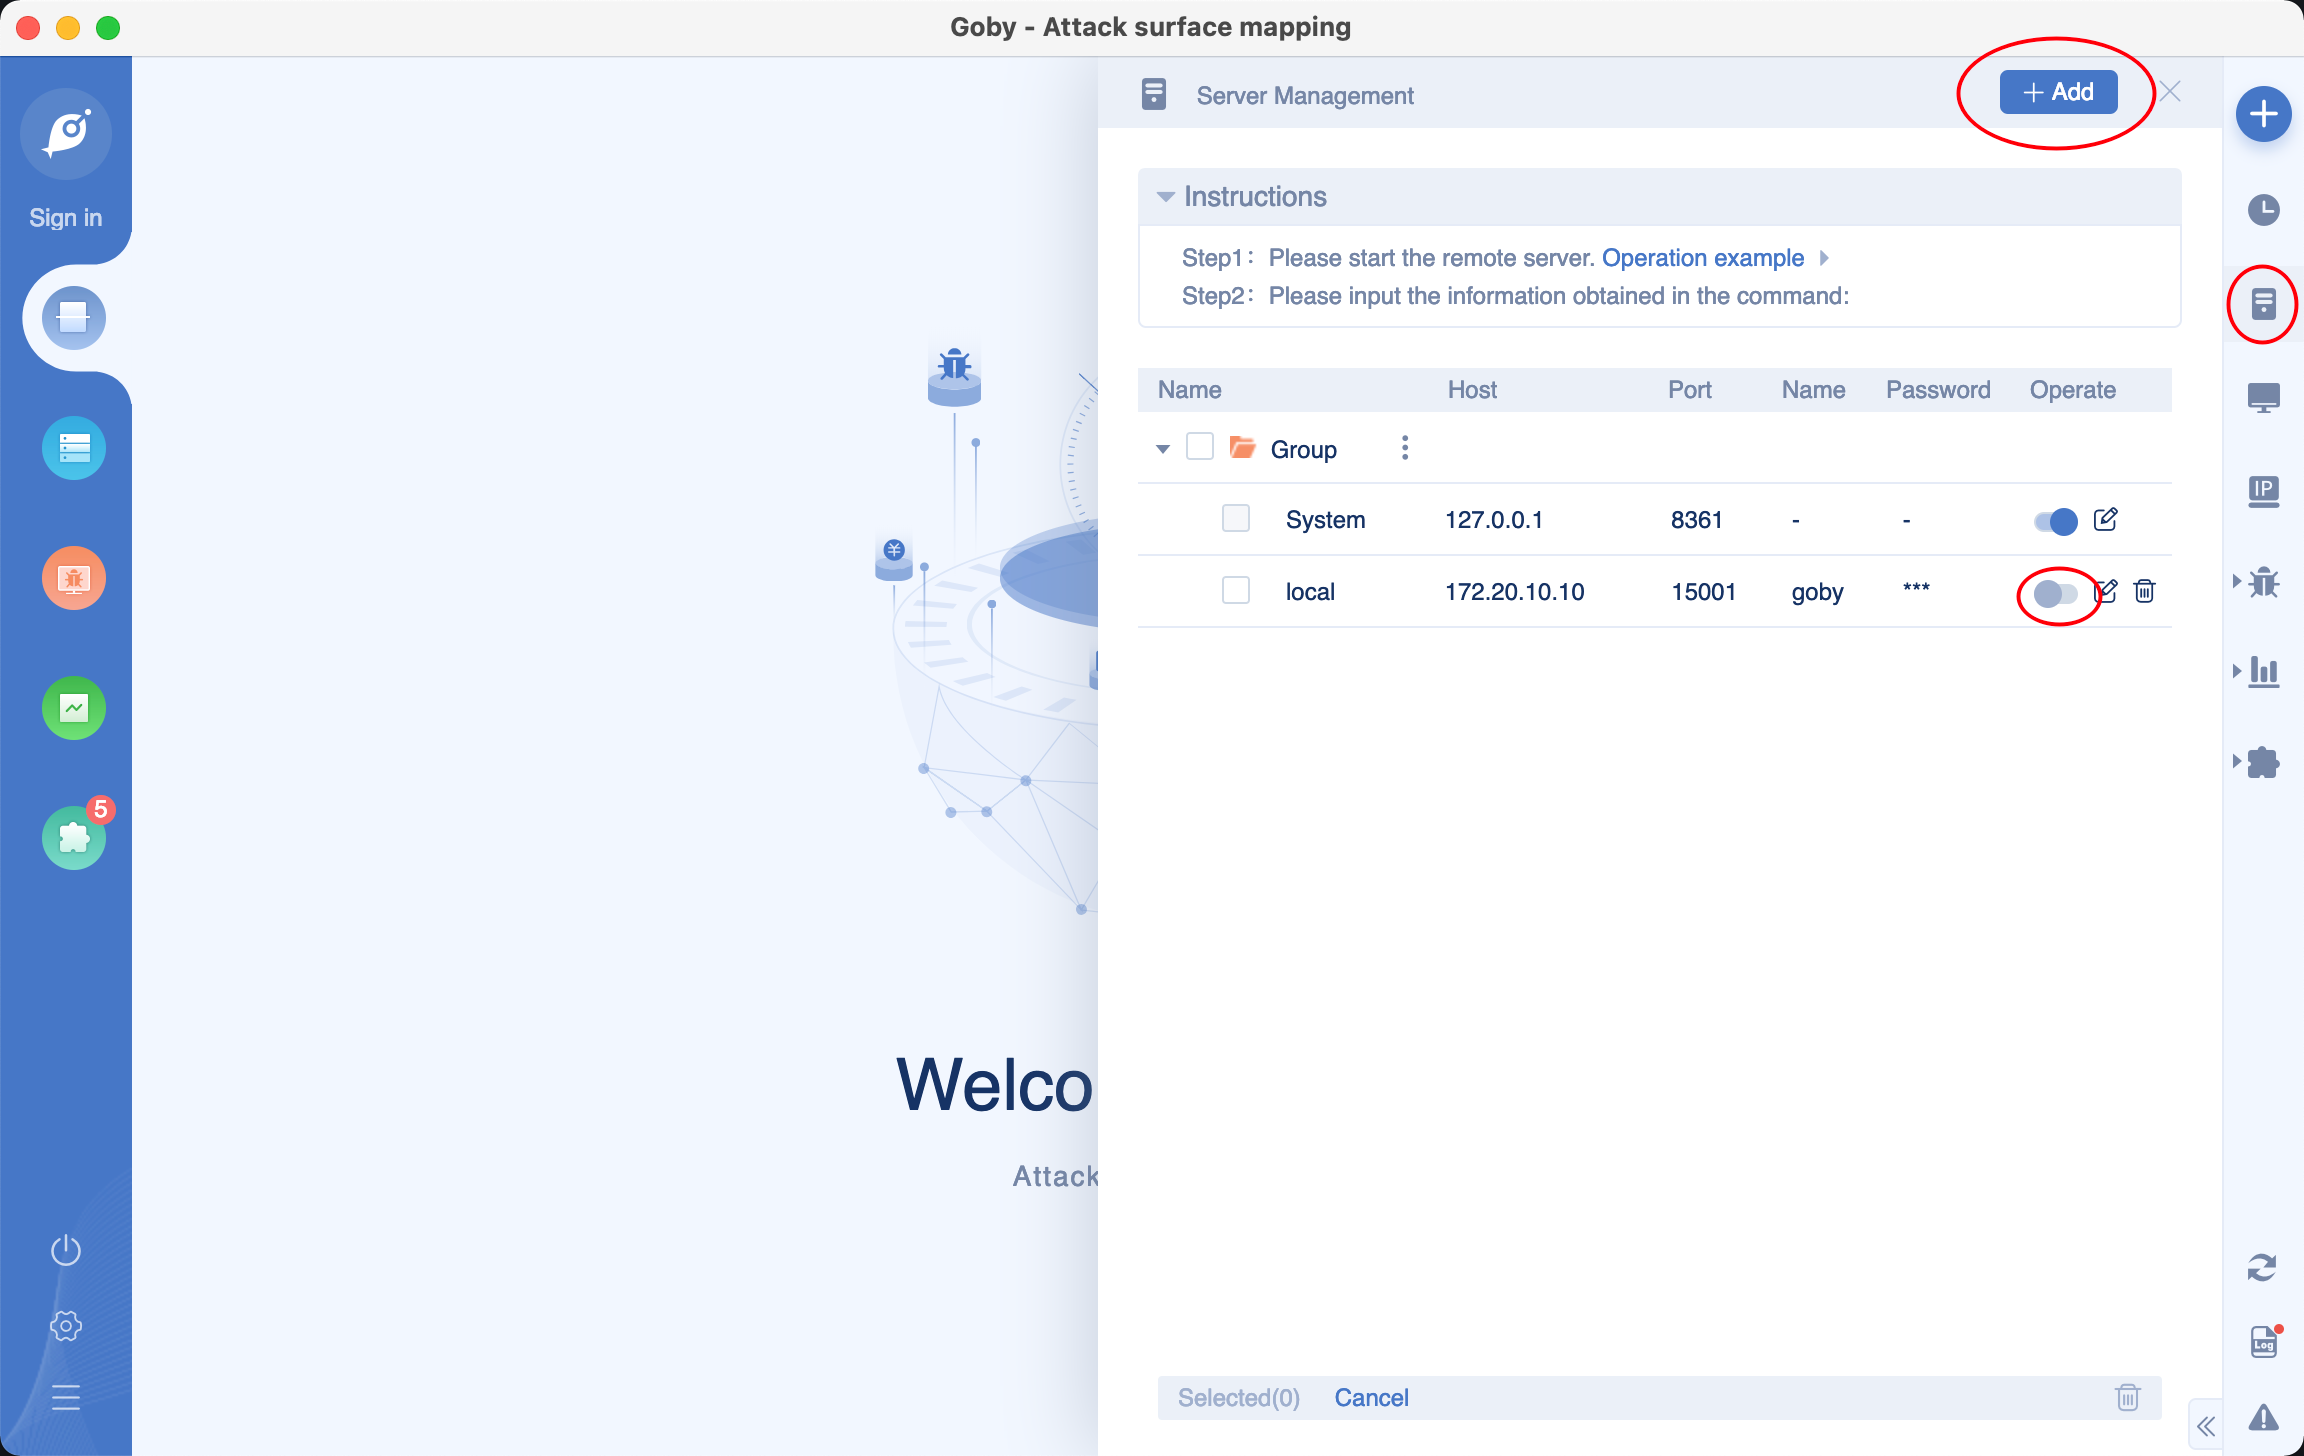Open the Scan section in left sidebar
Screen dimensions: 2304x1456
(x=74, y=318)
